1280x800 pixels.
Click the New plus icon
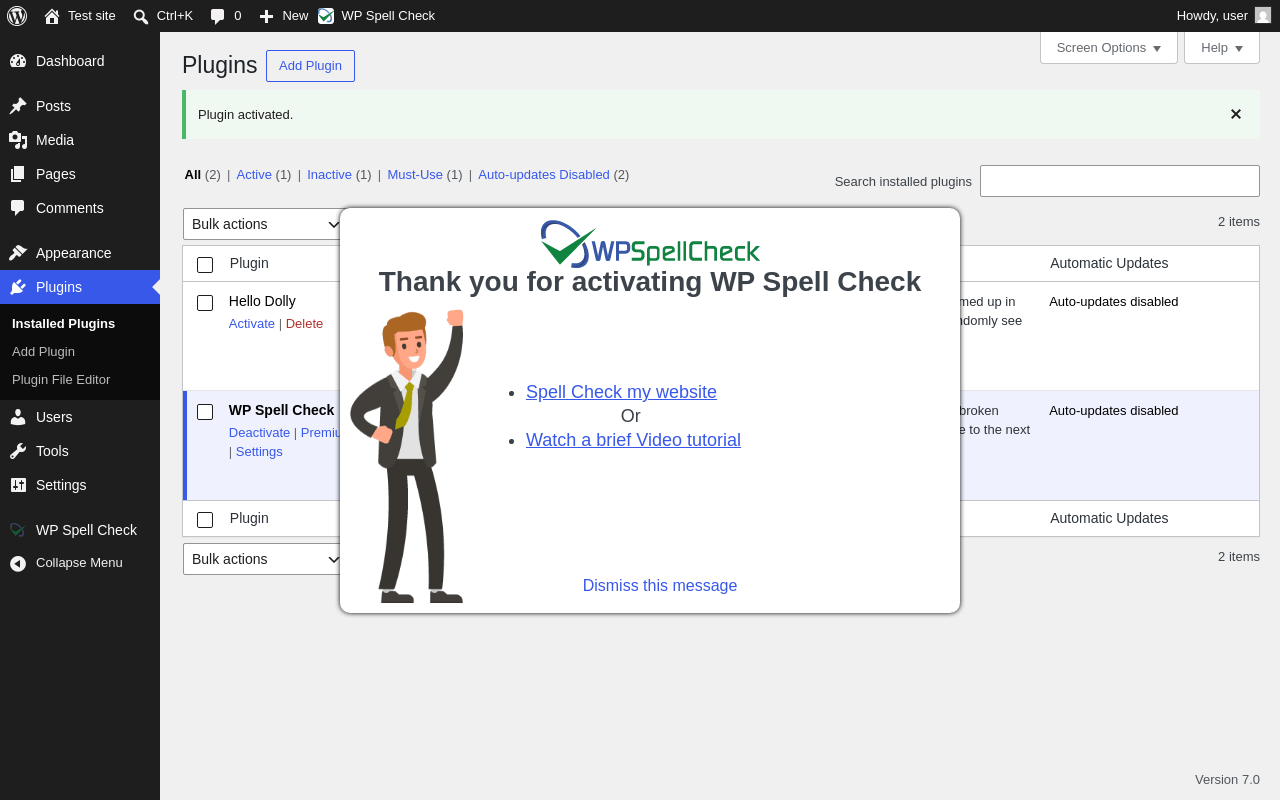(266, 16)
